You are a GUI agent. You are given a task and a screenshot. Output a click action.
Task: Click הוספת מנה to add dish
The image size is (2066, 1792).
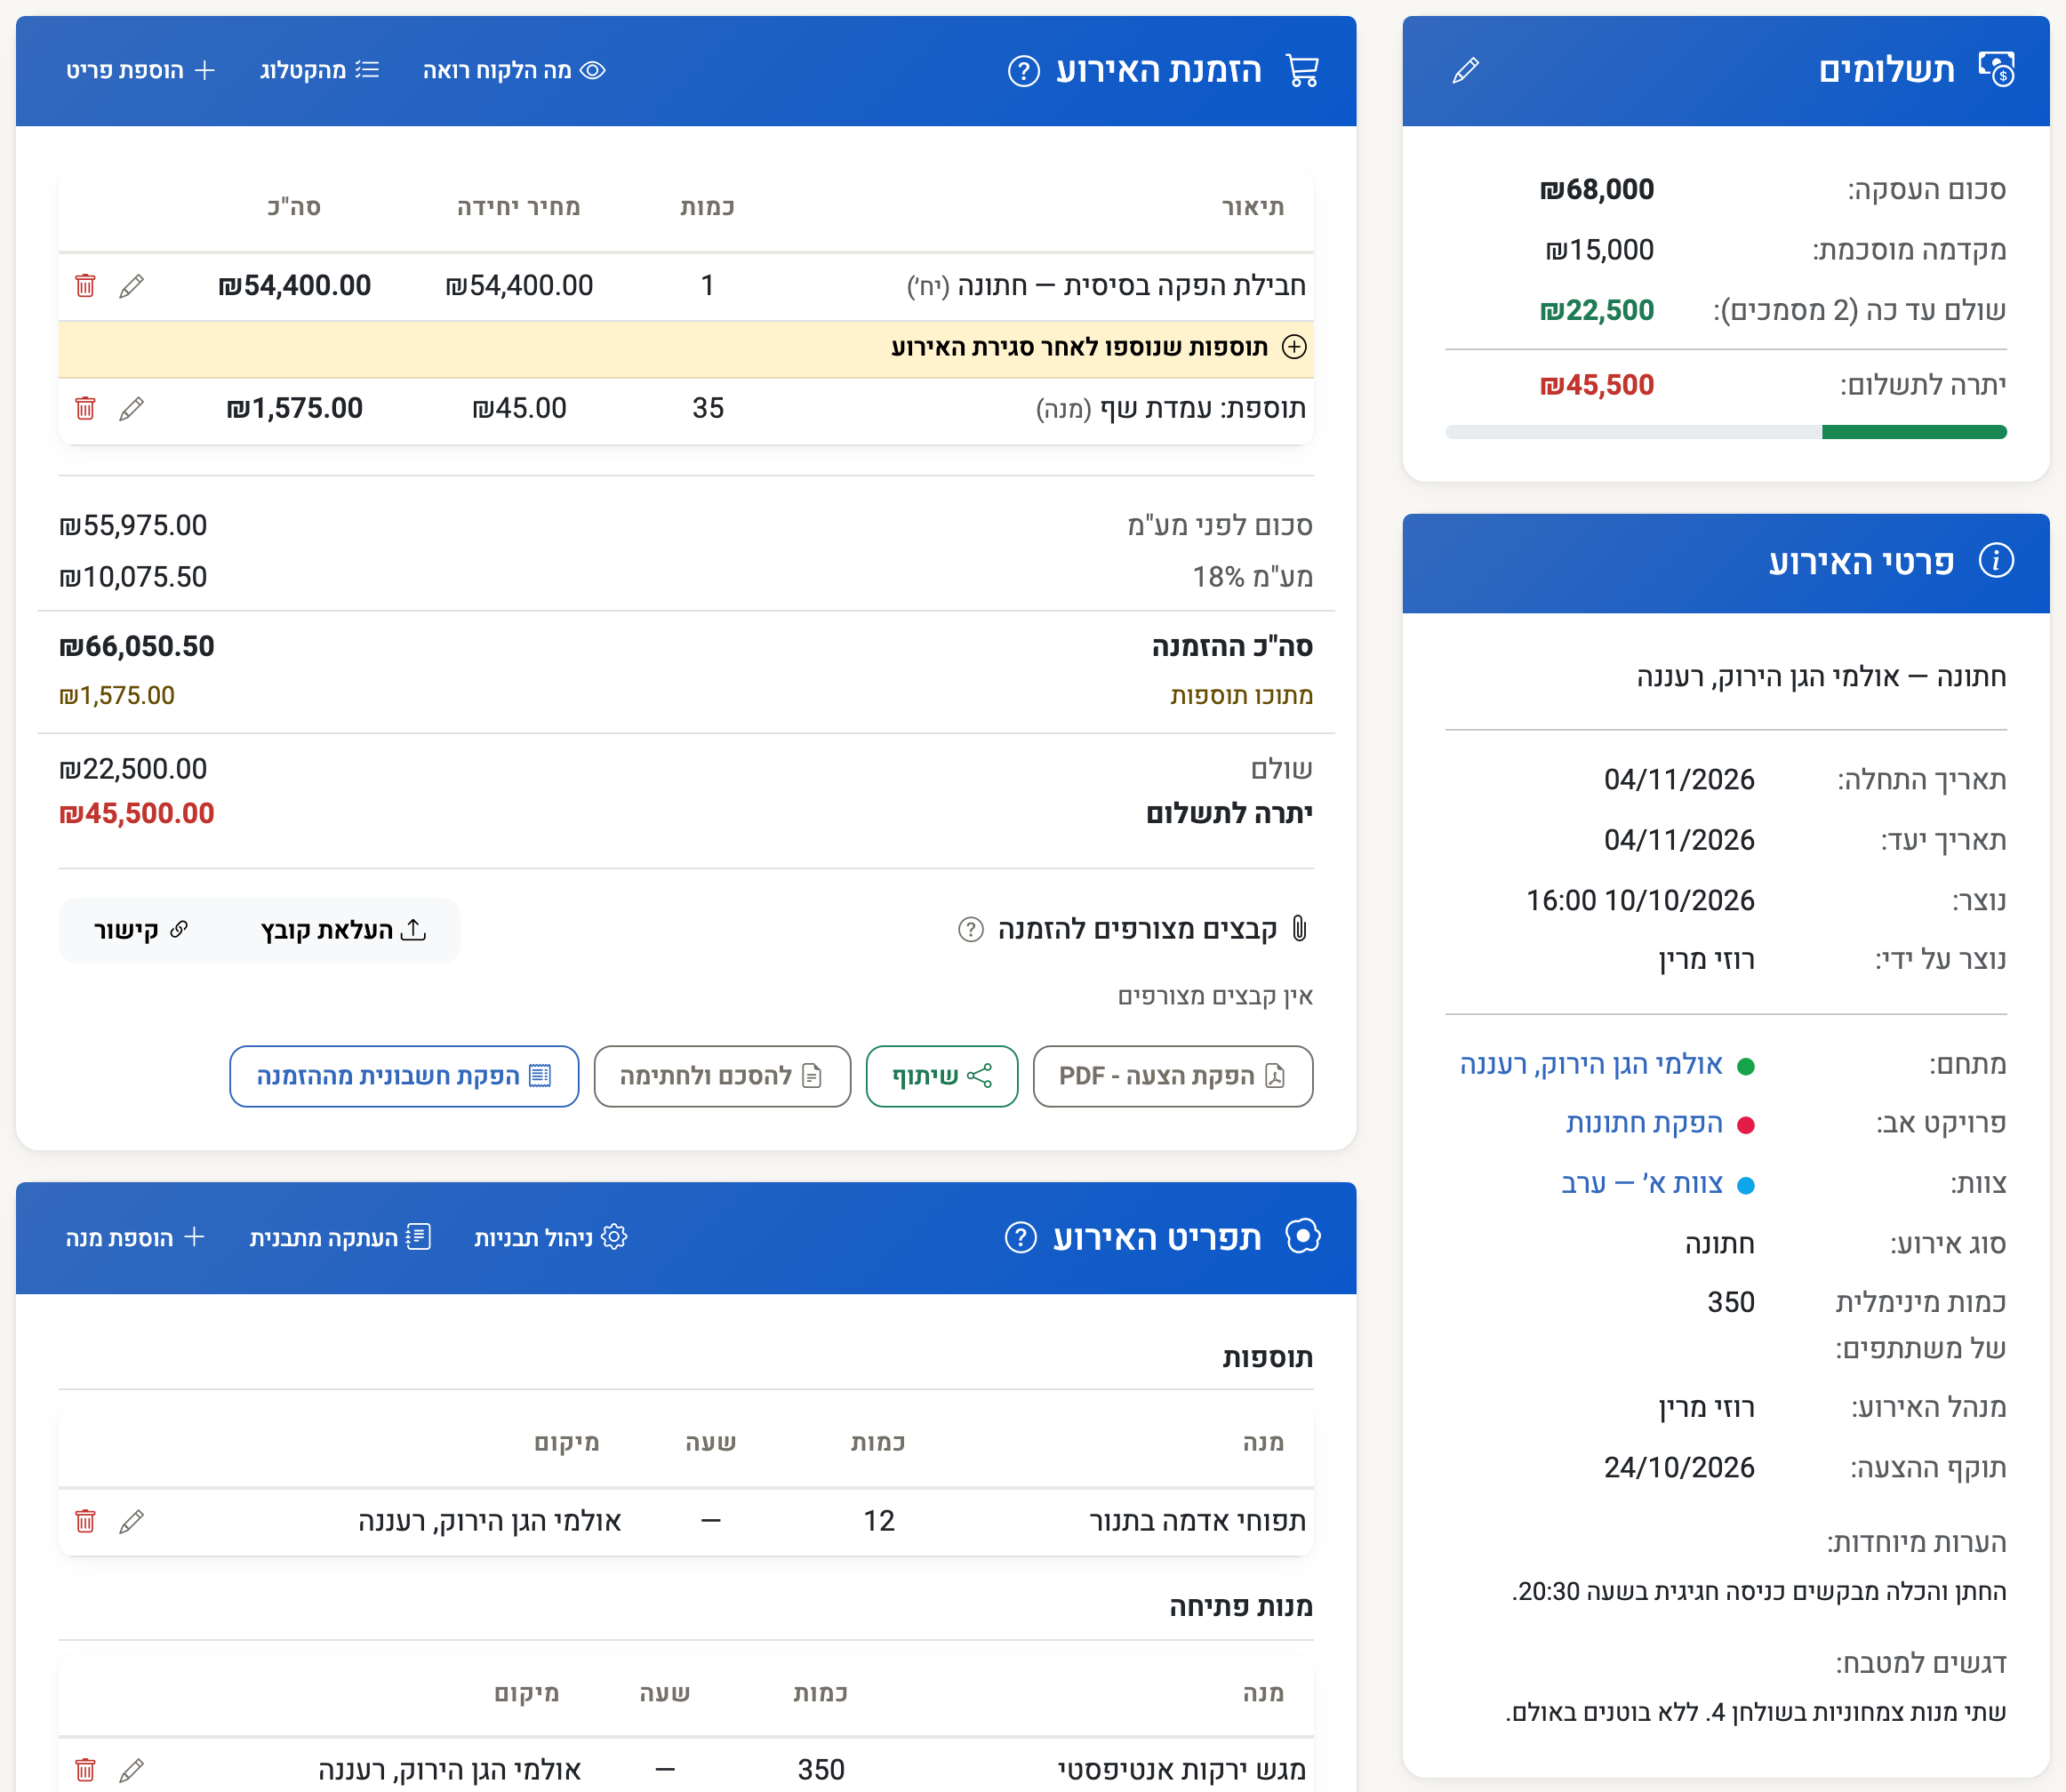[135, 1238]
